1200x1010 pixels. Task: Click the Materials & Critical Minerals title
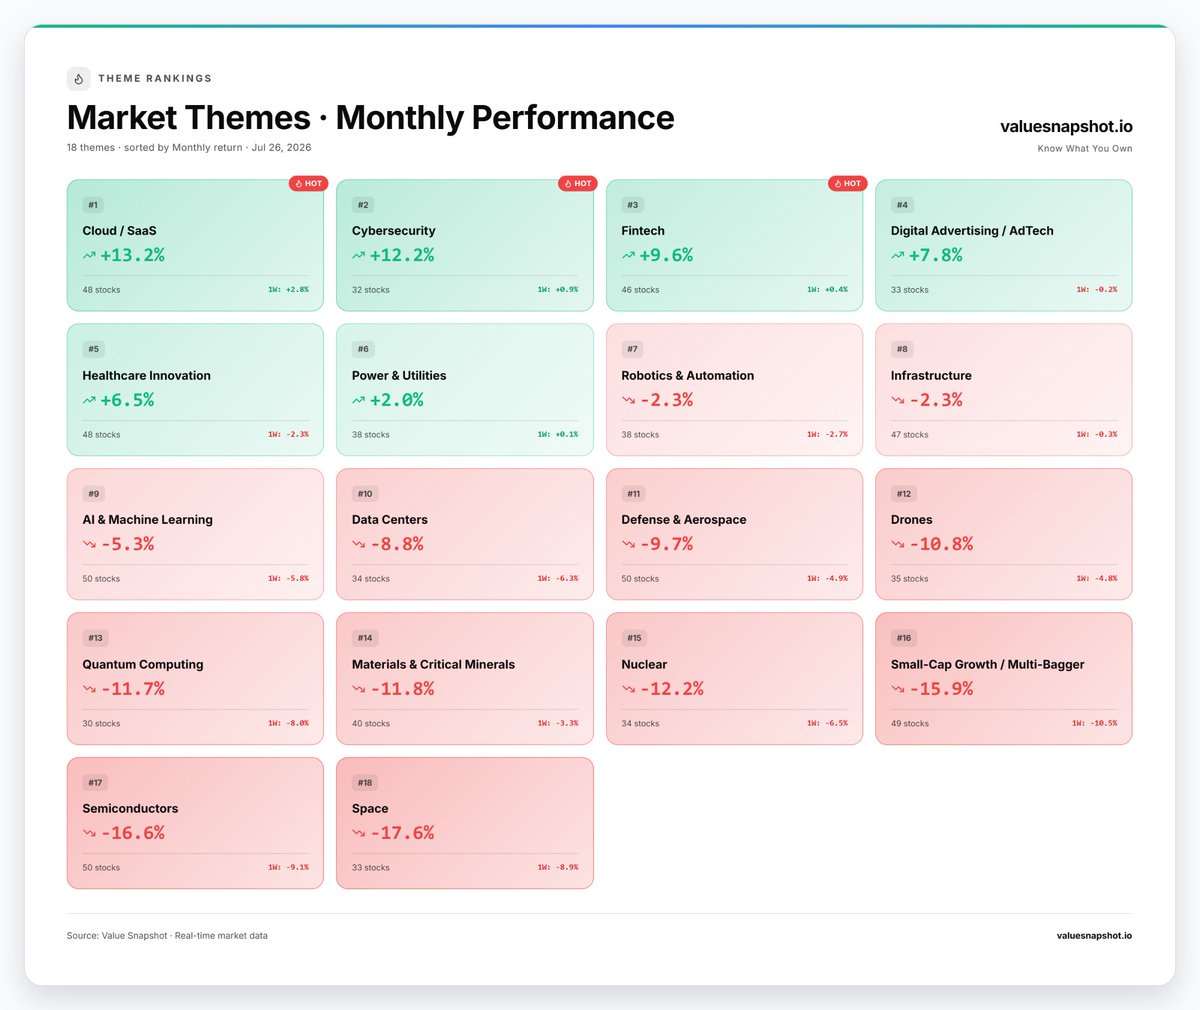(x=433, y=664)
